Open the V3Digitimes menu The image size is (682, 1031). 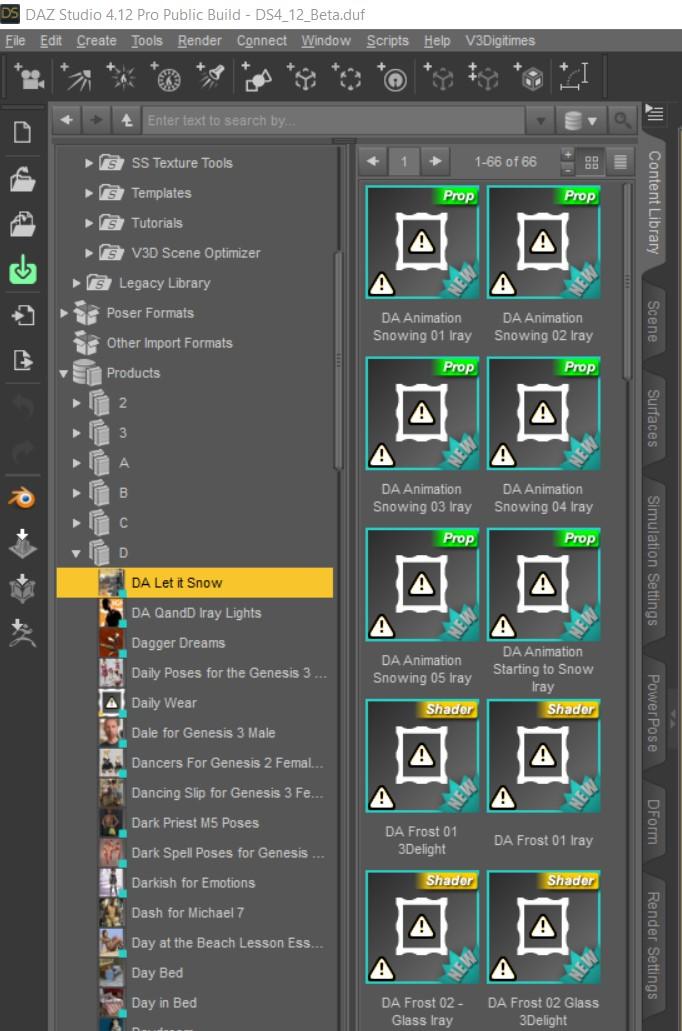(500, 41)
